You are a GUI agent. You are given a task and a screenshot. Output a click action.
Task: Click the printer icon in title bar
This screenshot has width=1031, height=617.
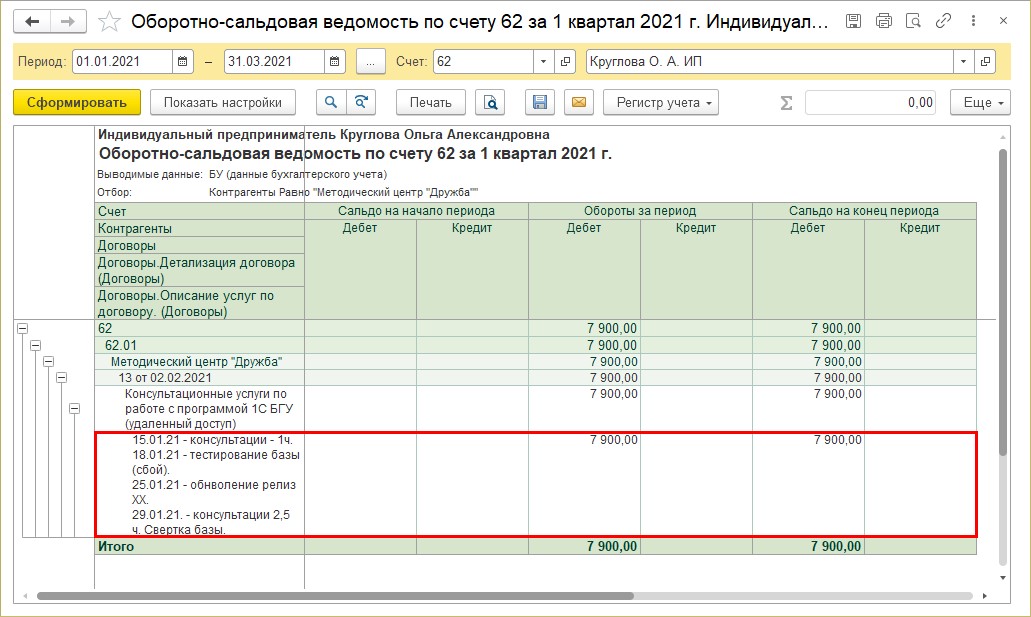click(x=883, y=21)
